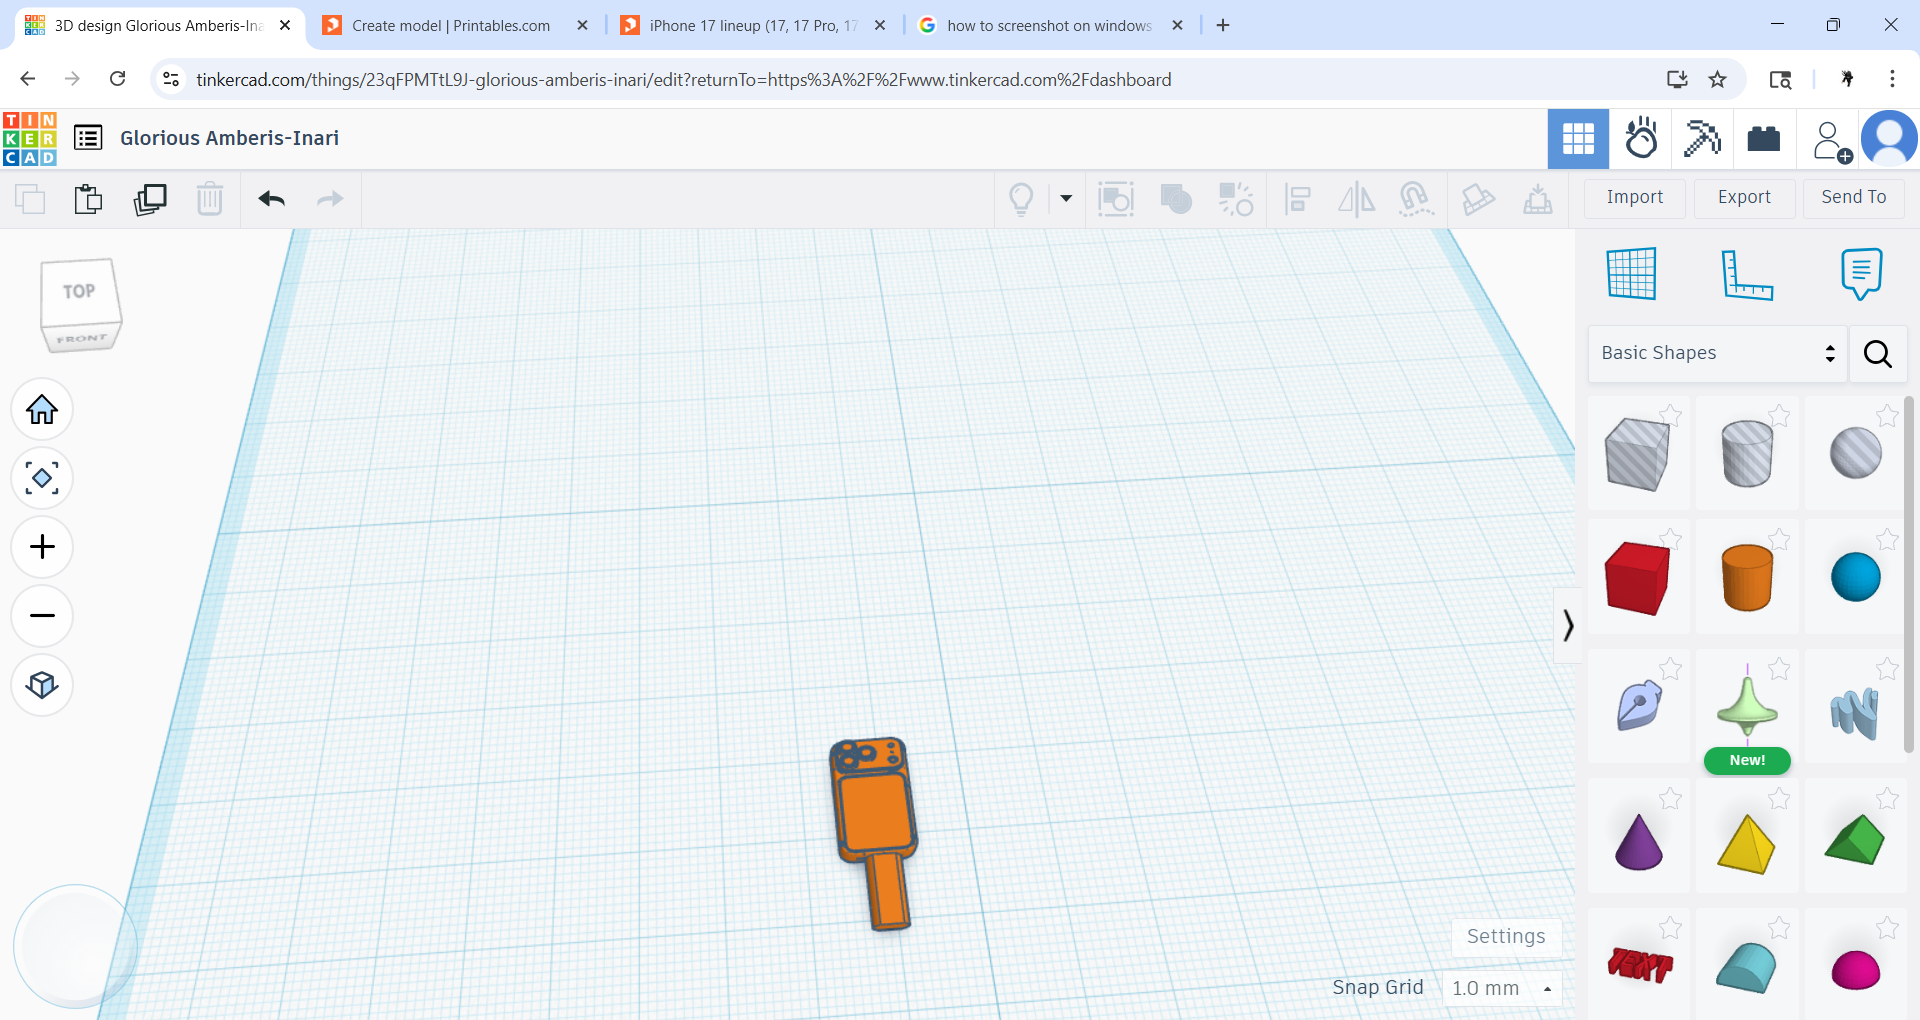The width and height of the screenshot is (1920, 1020).
Task: Open the Snap Grid 1.0 mm dropdown
Action: coord(1502,988)
